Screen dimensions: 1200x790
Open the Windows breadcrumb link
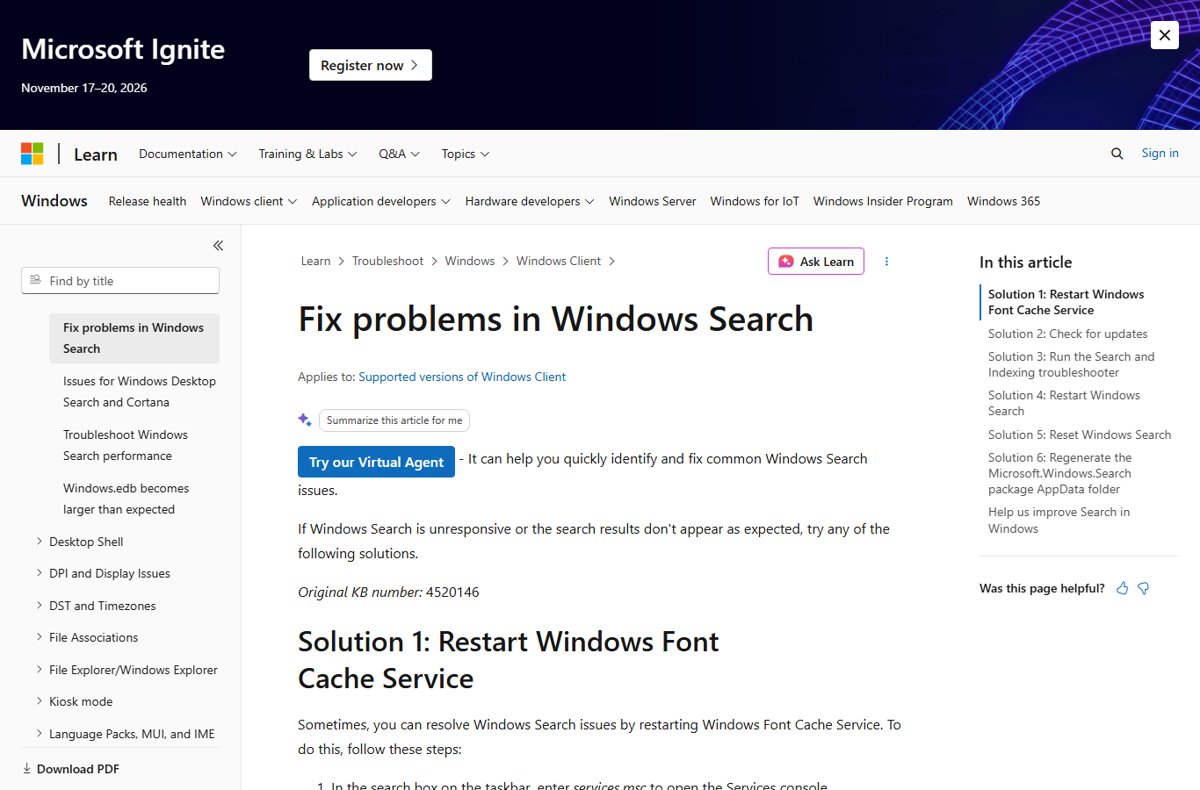(x=469, y=261)
